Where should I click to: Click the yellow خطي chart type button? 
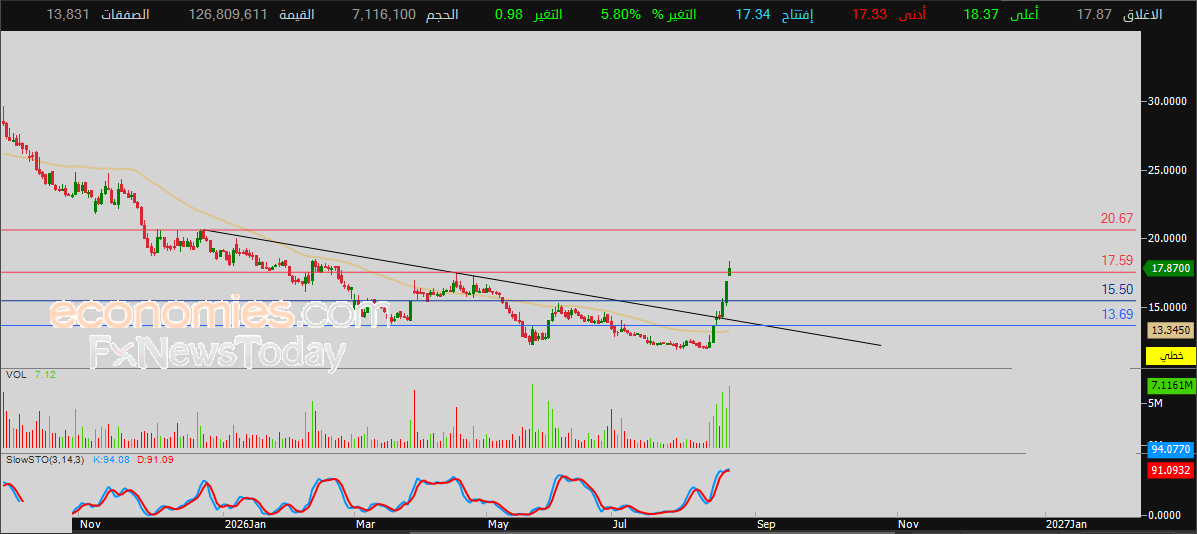pyautogui.click(x=1170, y=355)
